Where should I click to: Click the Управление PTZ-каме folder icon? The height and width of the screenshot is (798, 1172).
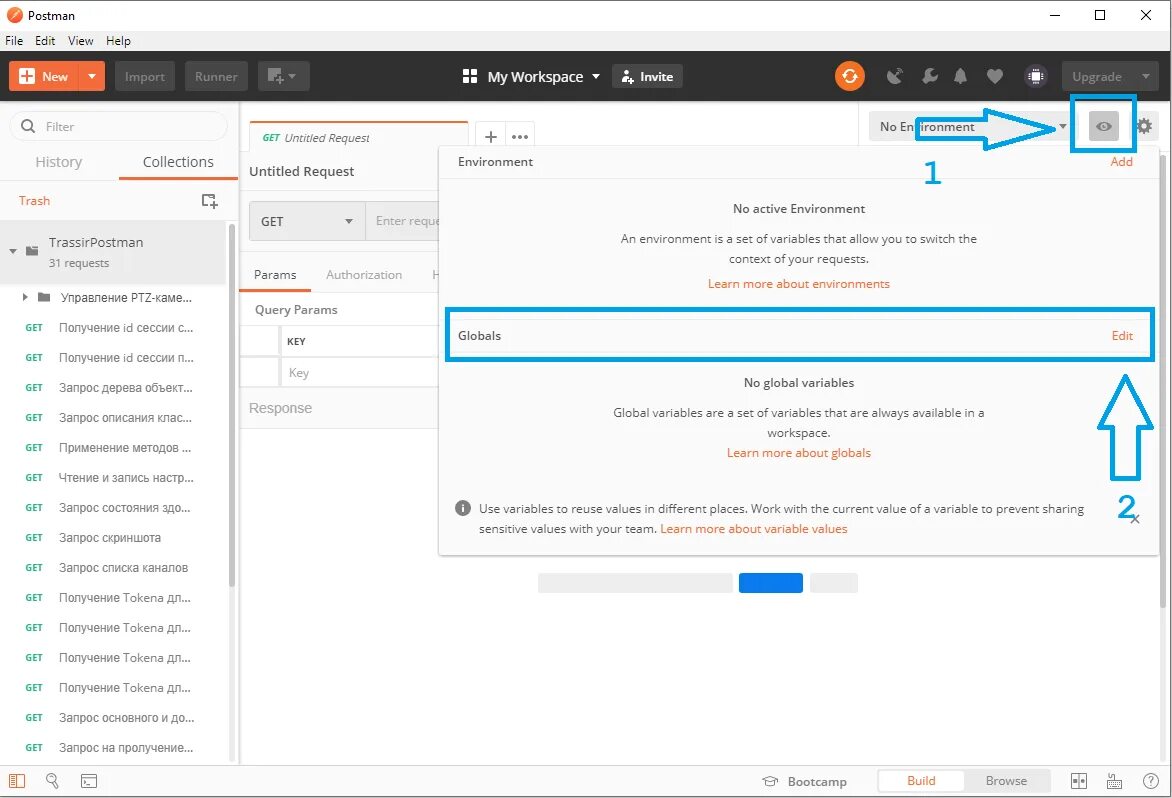point(44,297)
